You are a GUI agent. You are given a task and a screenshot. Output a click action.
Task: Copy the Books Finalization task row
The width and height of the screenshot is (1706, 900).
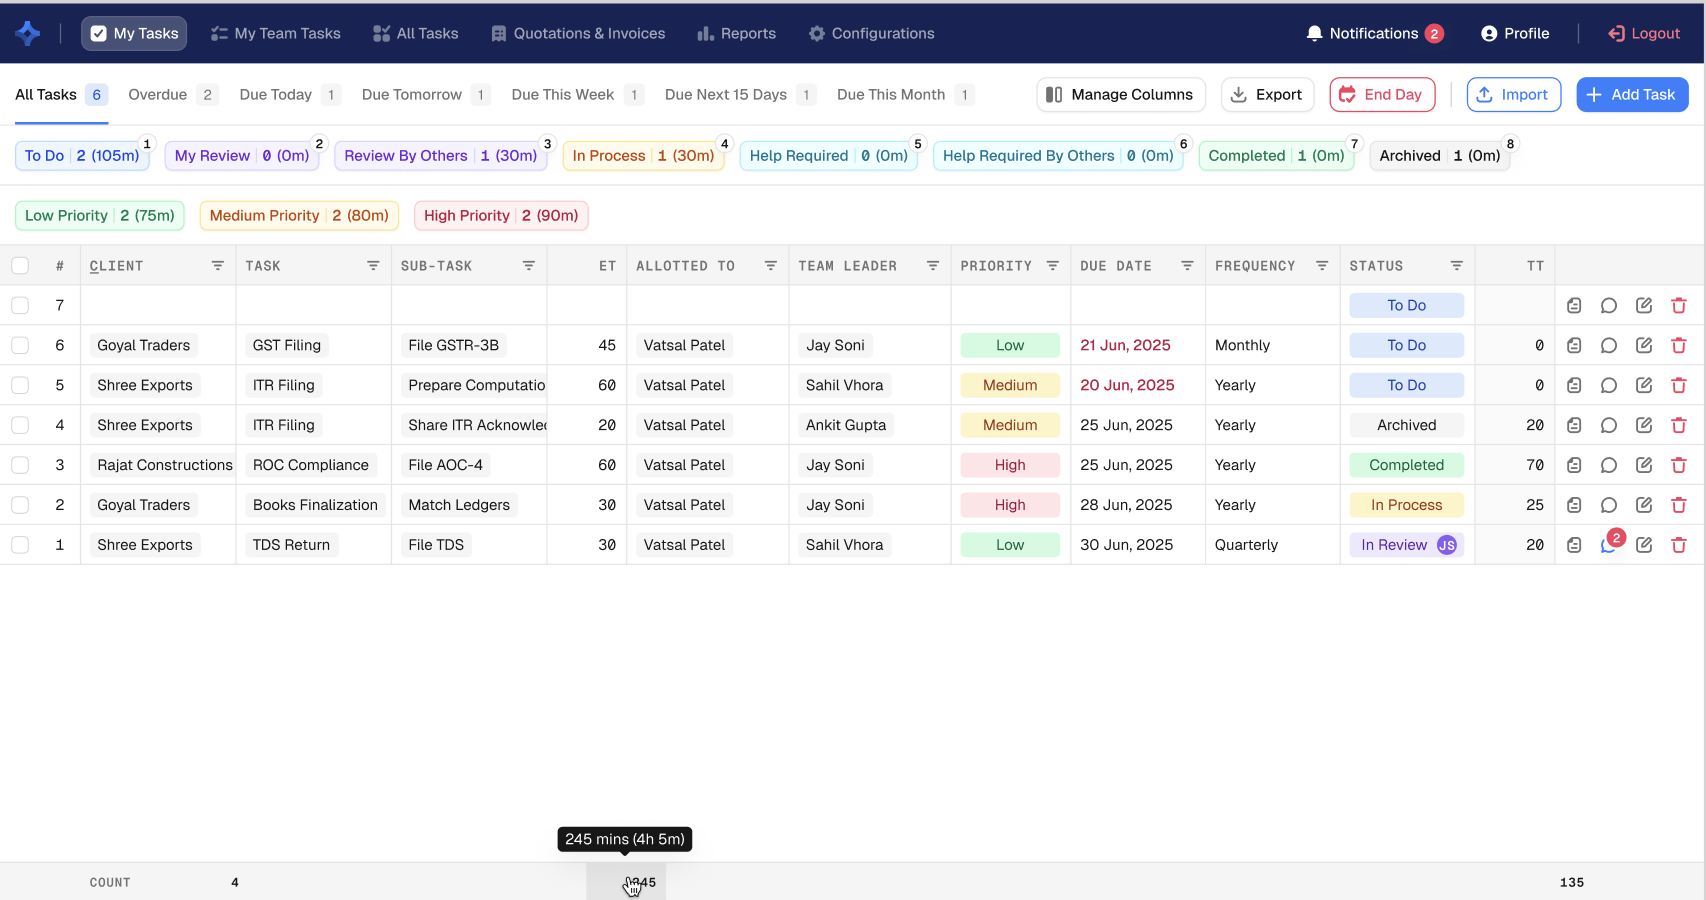(1573, 505)
